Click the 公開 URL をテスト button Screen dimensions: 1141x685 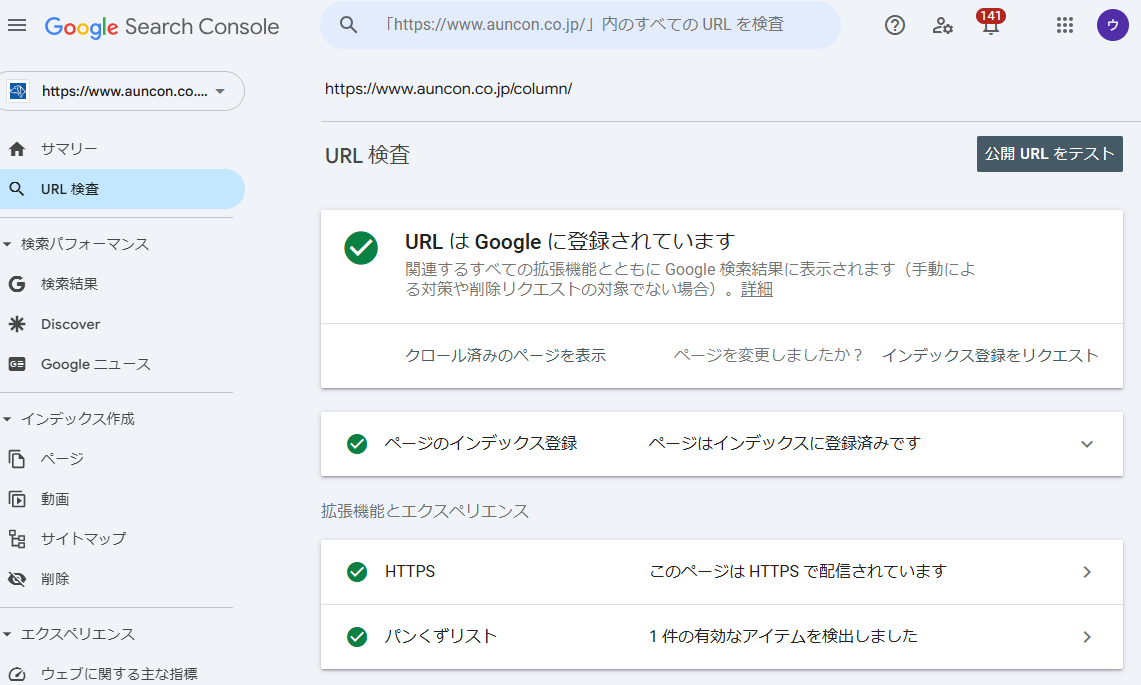pos(1049,154)
